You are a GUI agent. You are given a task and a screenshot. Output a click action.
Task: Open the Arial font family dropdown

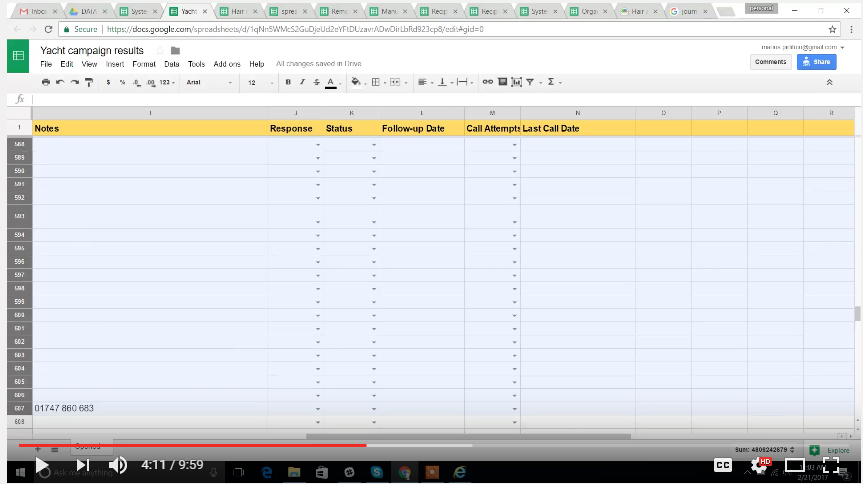[207, 82]
